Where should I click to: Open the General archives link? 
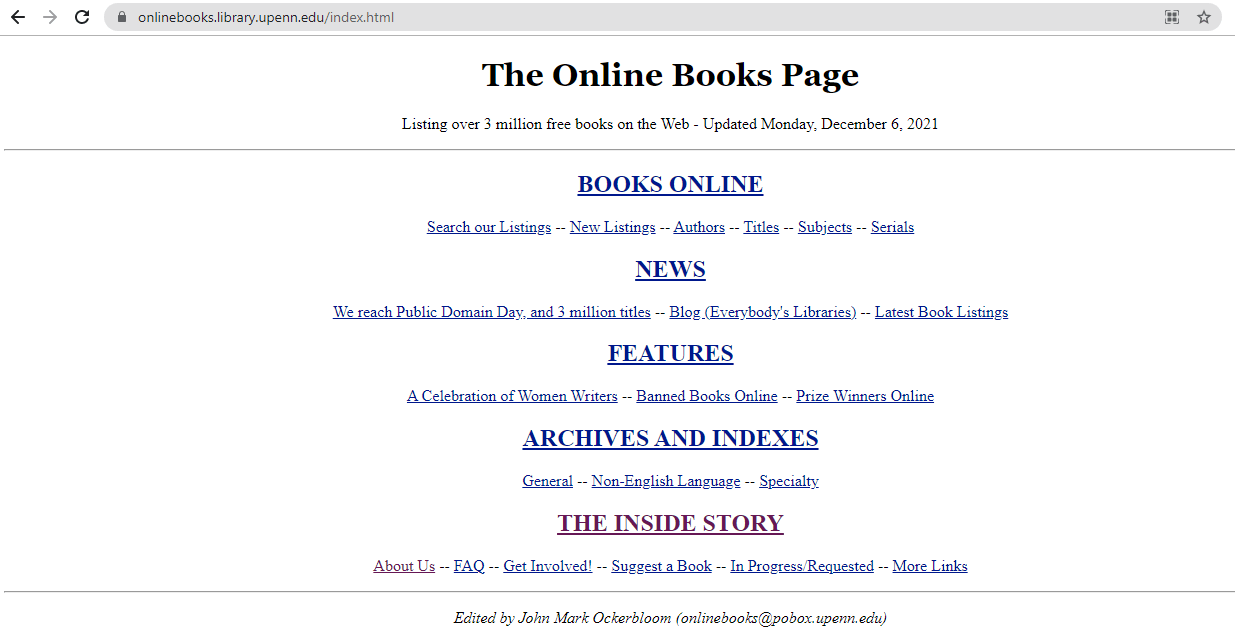547,481
